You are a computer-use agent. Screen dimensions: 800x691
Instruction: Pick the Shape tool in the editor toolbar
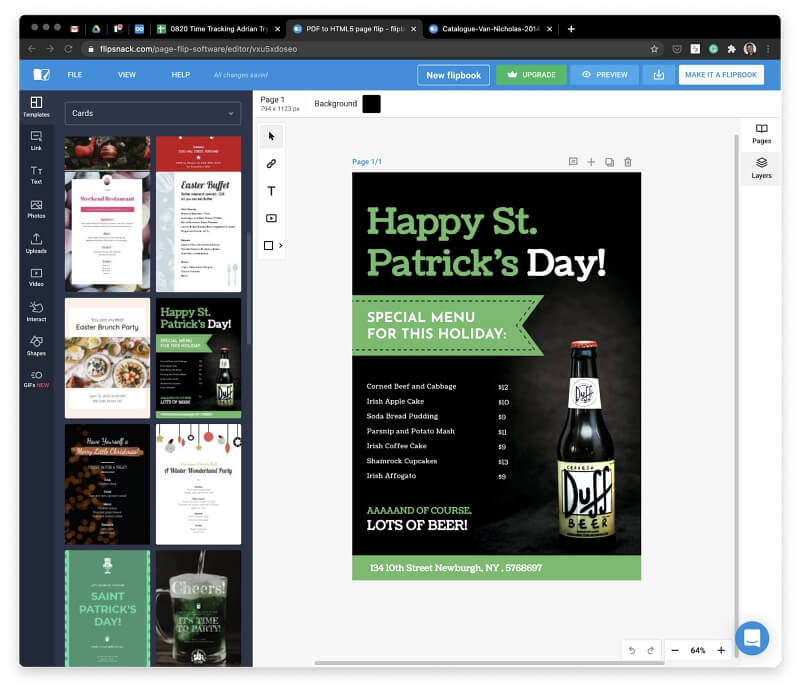point(271,245)
